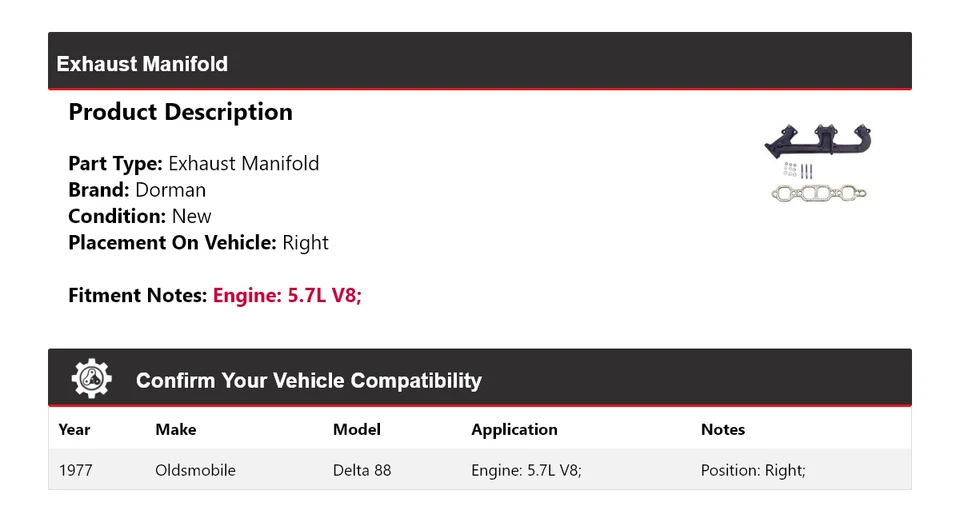The height and width of the screenshot is (522, 960).
Task: Click the Brand: Dorman line
Action: click(x=137, y=190)
